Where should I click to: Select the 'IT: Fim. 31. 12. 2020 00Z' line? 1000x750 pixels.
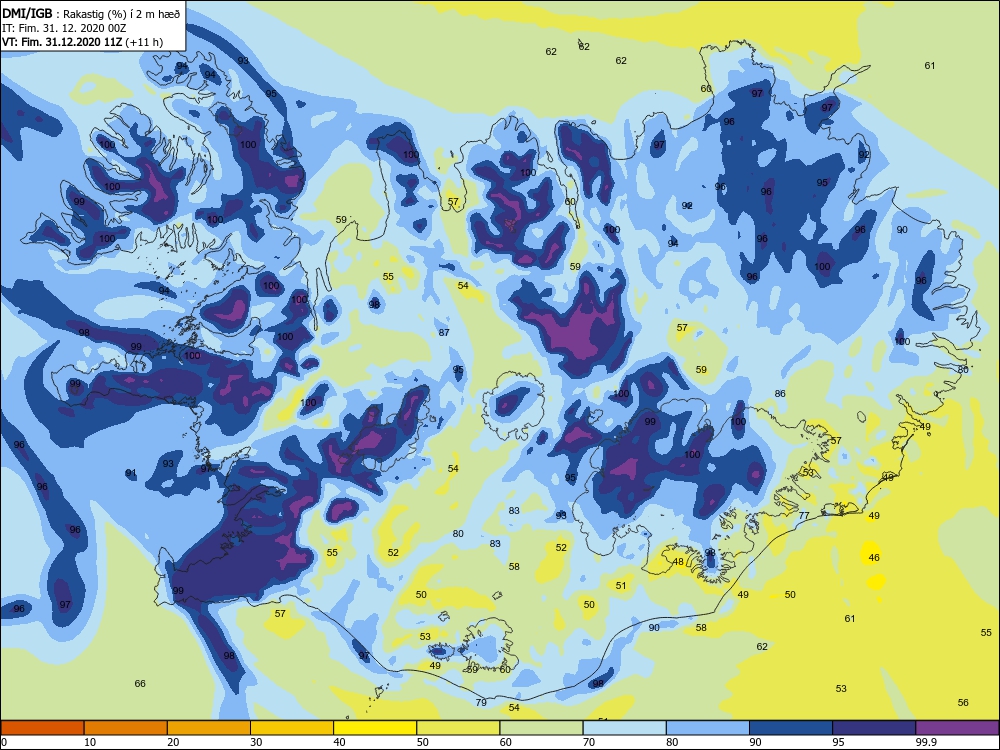pos(64,28)
